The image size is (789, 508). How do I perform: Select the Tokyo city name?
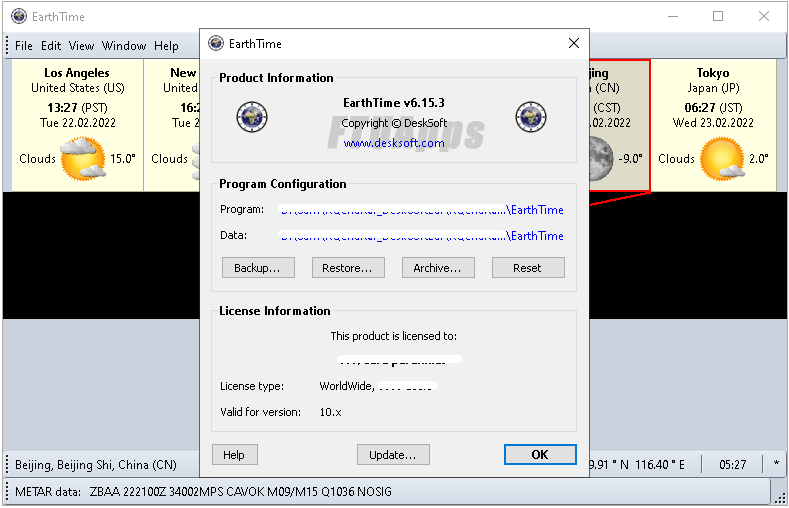(713, 73)
